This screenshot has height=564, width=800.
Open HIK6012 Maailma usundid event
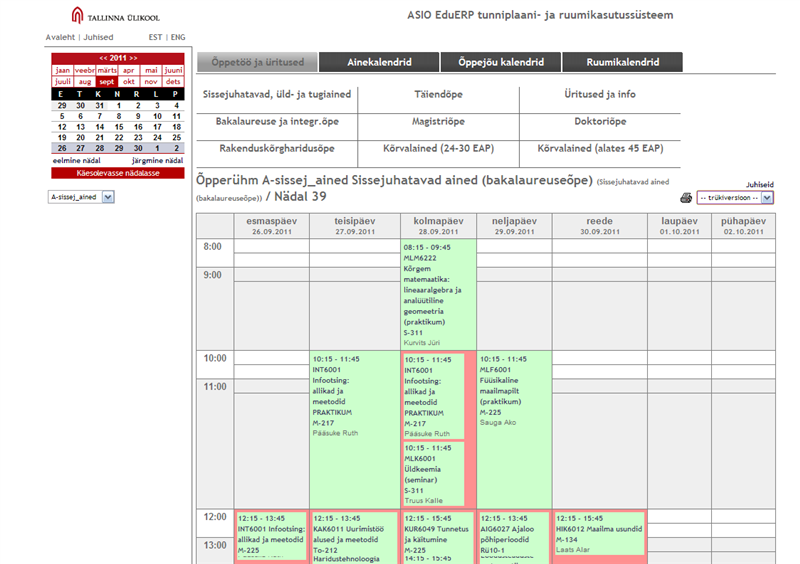[x=599, y=533]
